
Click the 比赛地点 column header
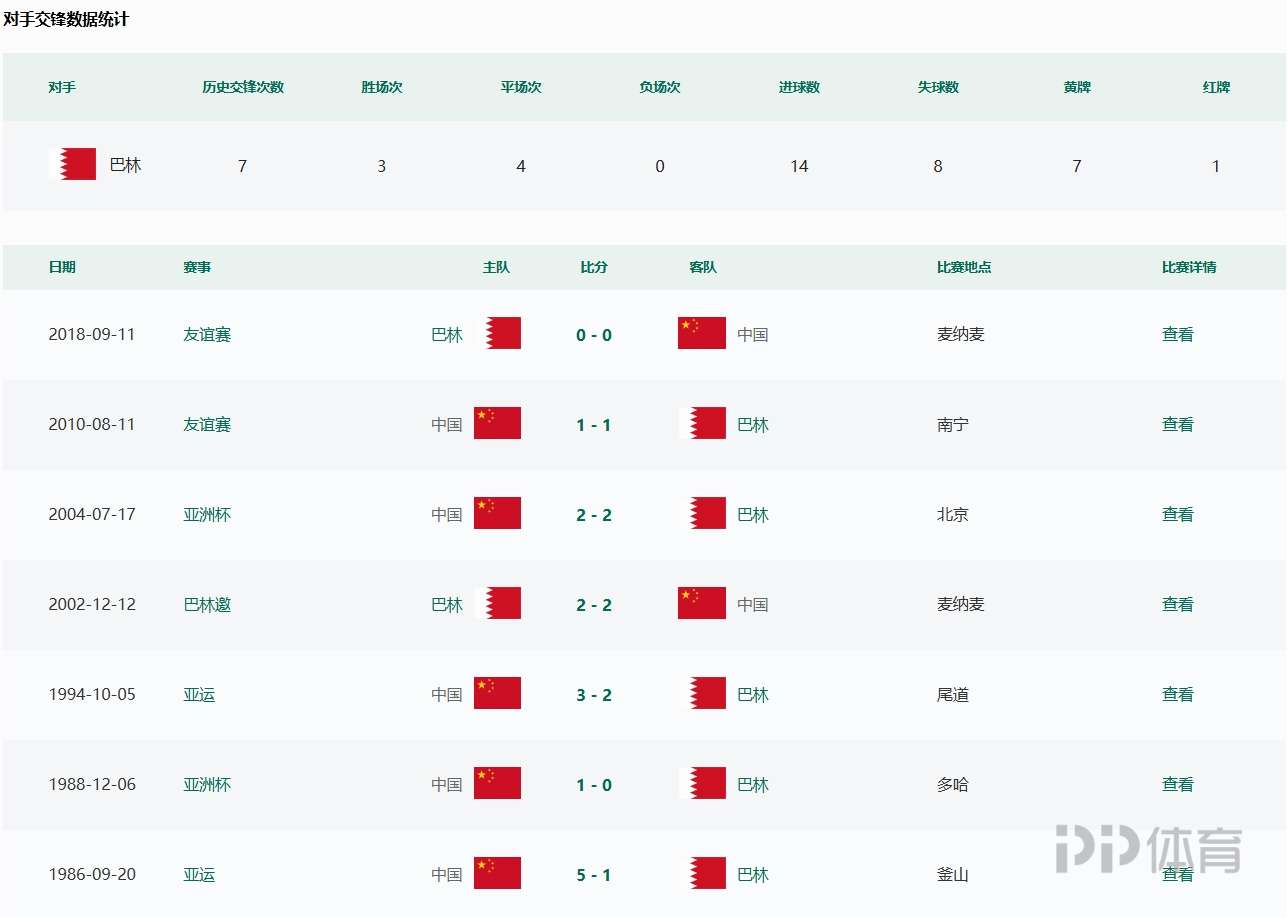tap(964, 267)
